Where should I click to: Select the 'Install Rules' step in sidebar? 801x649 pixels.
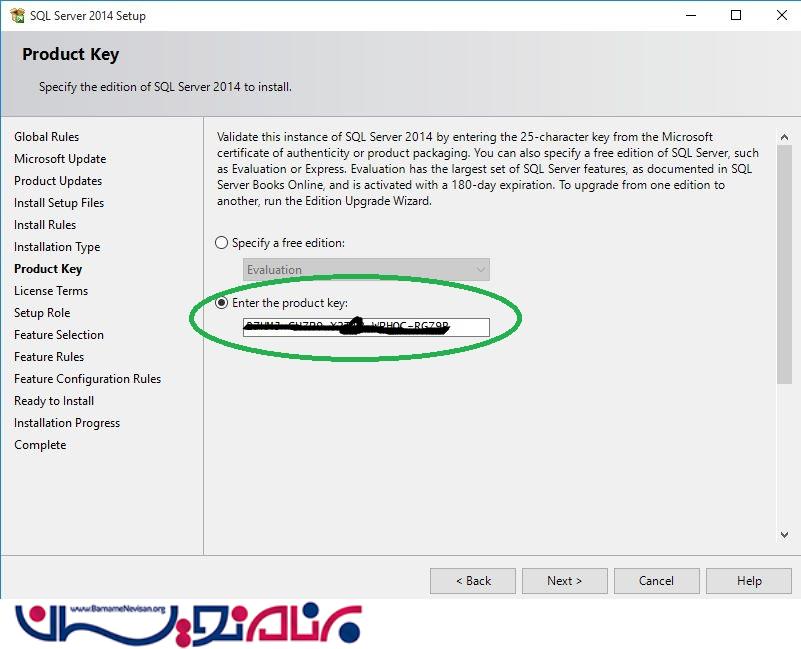(45, 225)
